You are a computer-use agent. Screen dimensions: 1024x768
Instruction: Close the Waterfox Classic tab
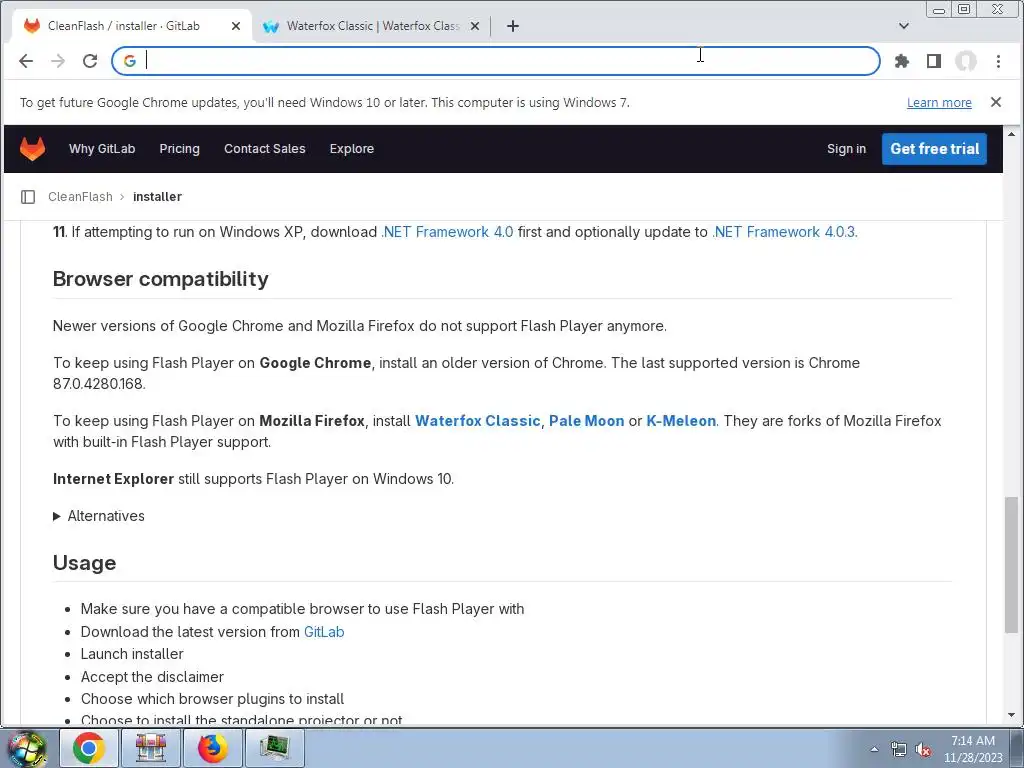[x=475, y=26]
